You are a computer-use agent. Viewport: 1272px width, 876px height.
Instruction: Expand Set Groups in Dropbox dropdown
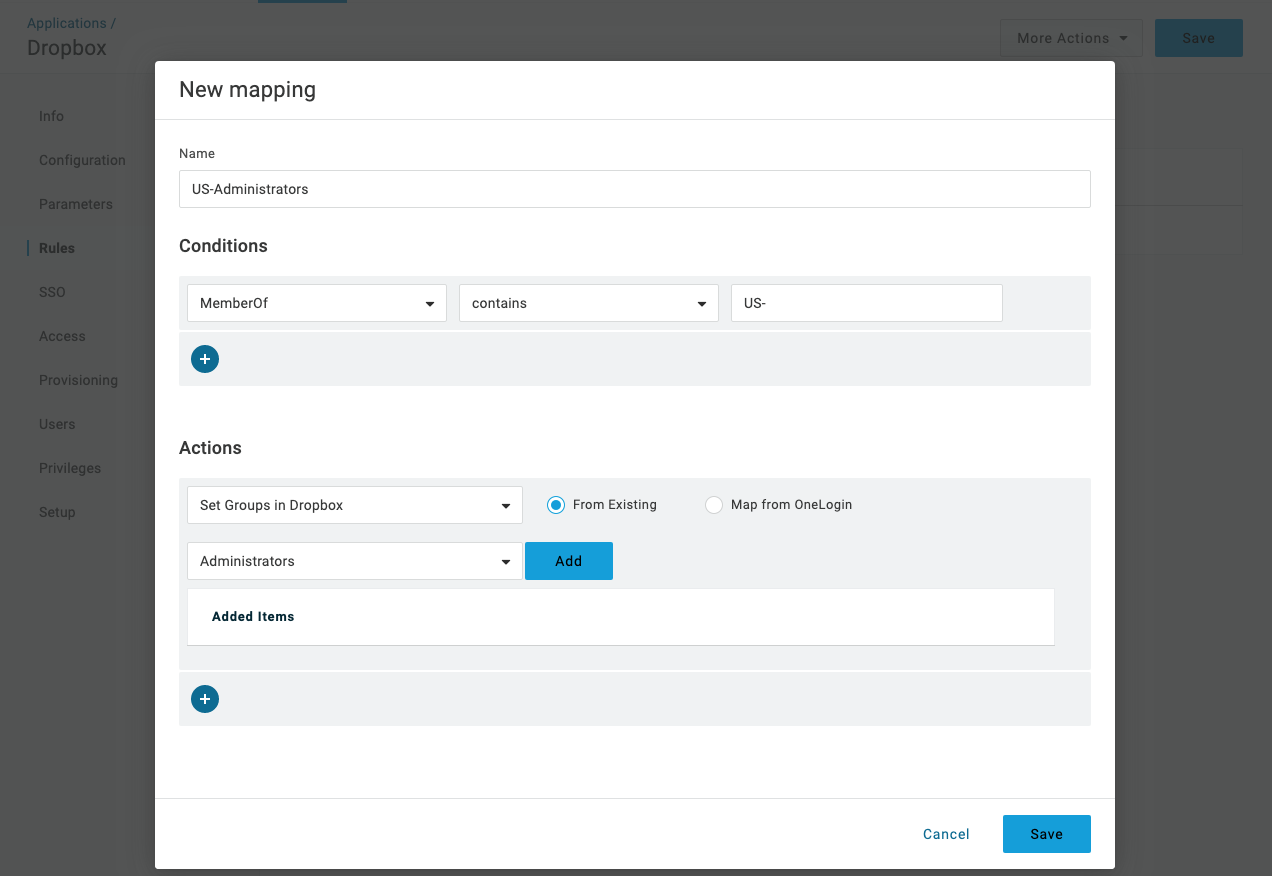pos(355,505)
